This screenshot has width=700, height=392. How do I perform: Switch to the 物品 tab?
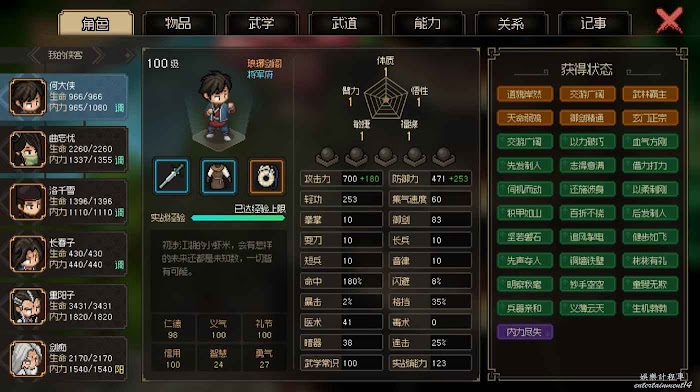point(178,23)
